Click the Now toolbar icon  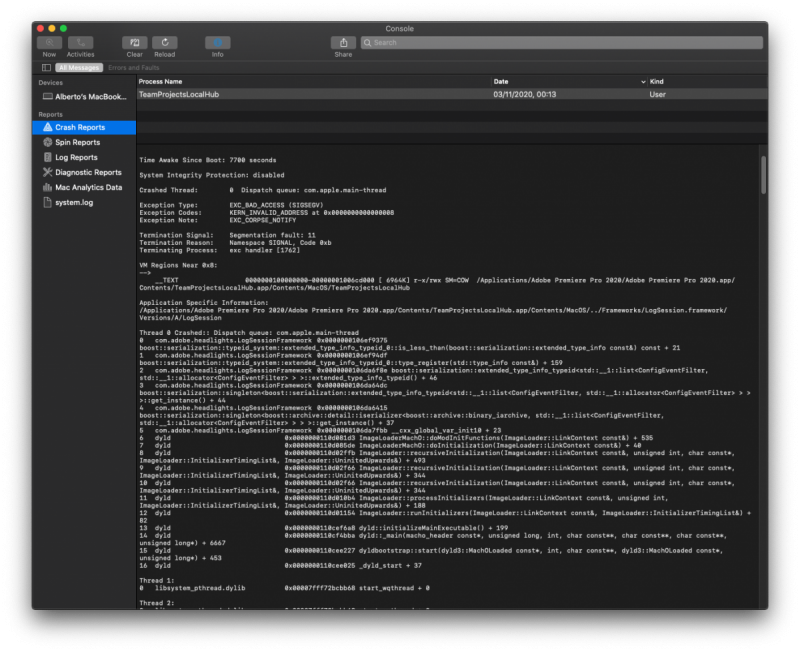point(49,43)
